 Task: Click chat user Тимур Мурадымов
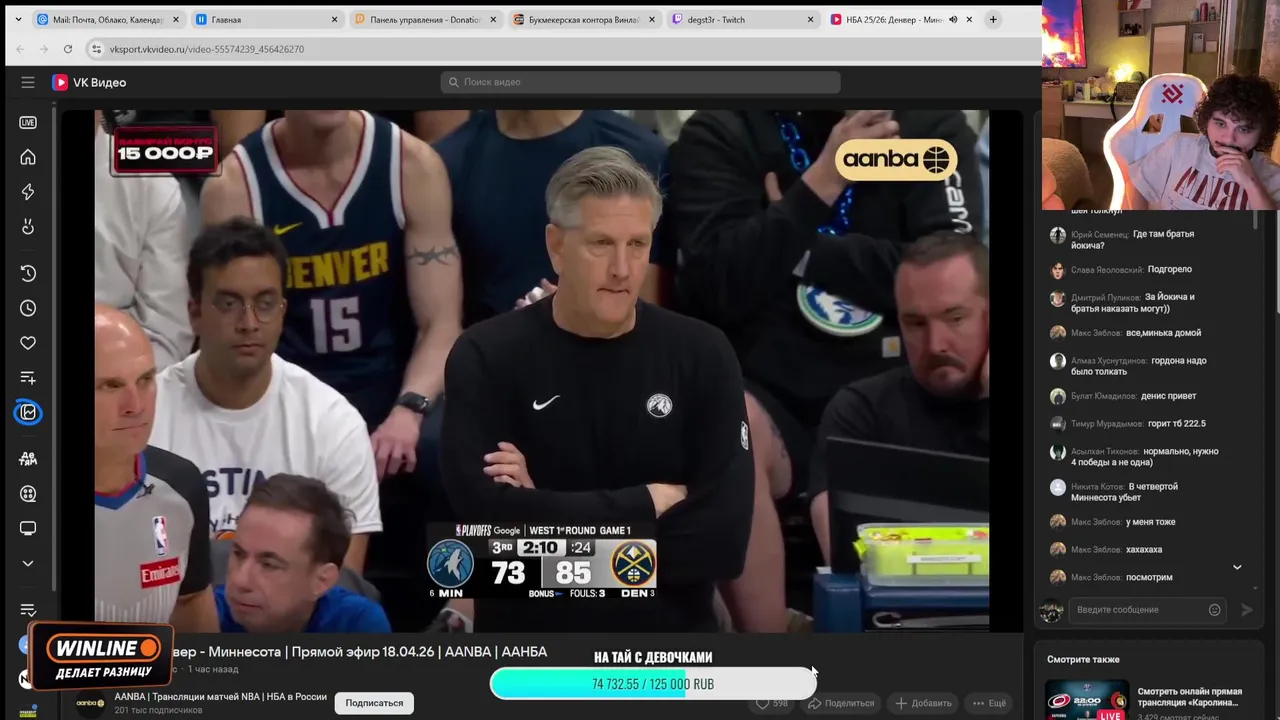point(1107,423)
